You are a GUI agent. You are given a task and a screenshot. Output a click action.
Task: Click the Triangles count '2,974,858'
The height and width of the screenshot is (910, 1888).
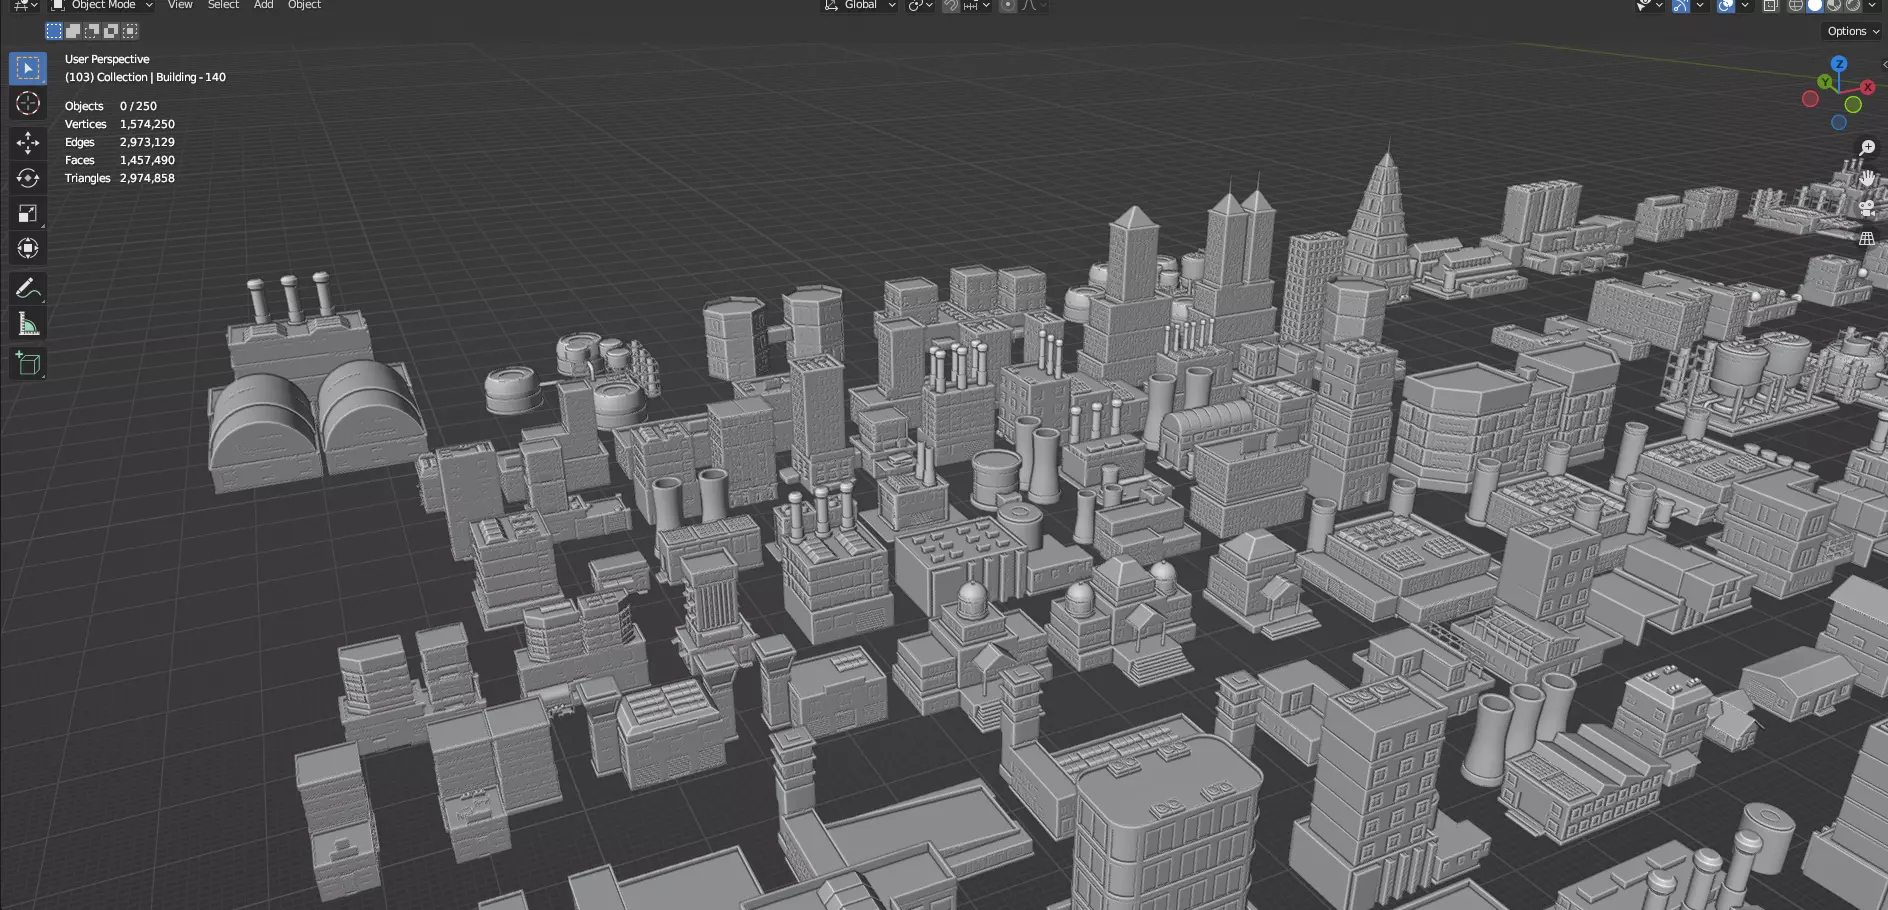(x=147, y=178)
